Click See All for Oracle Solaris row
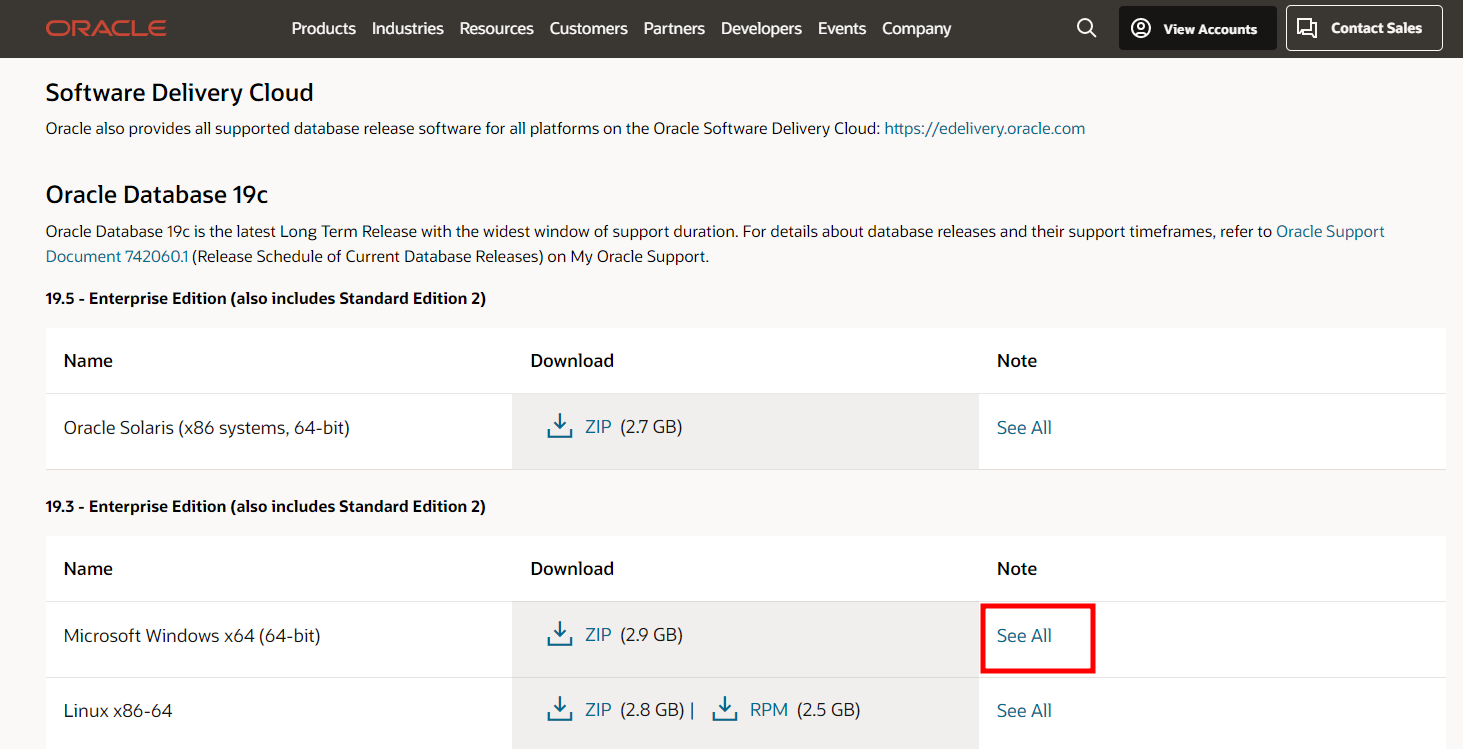Image resolution: width=1463 pixels, height=749 pixels. click(x=1024, y=428)
